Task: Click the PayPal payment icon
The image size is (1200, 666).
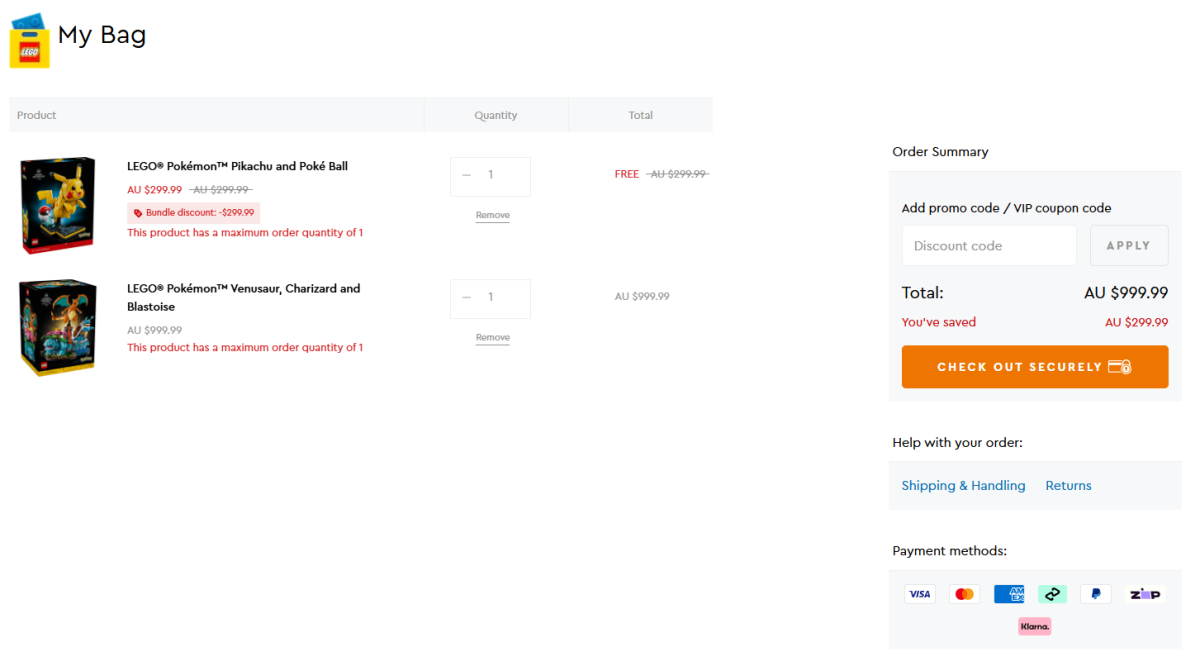Action: coord(1096,594)
